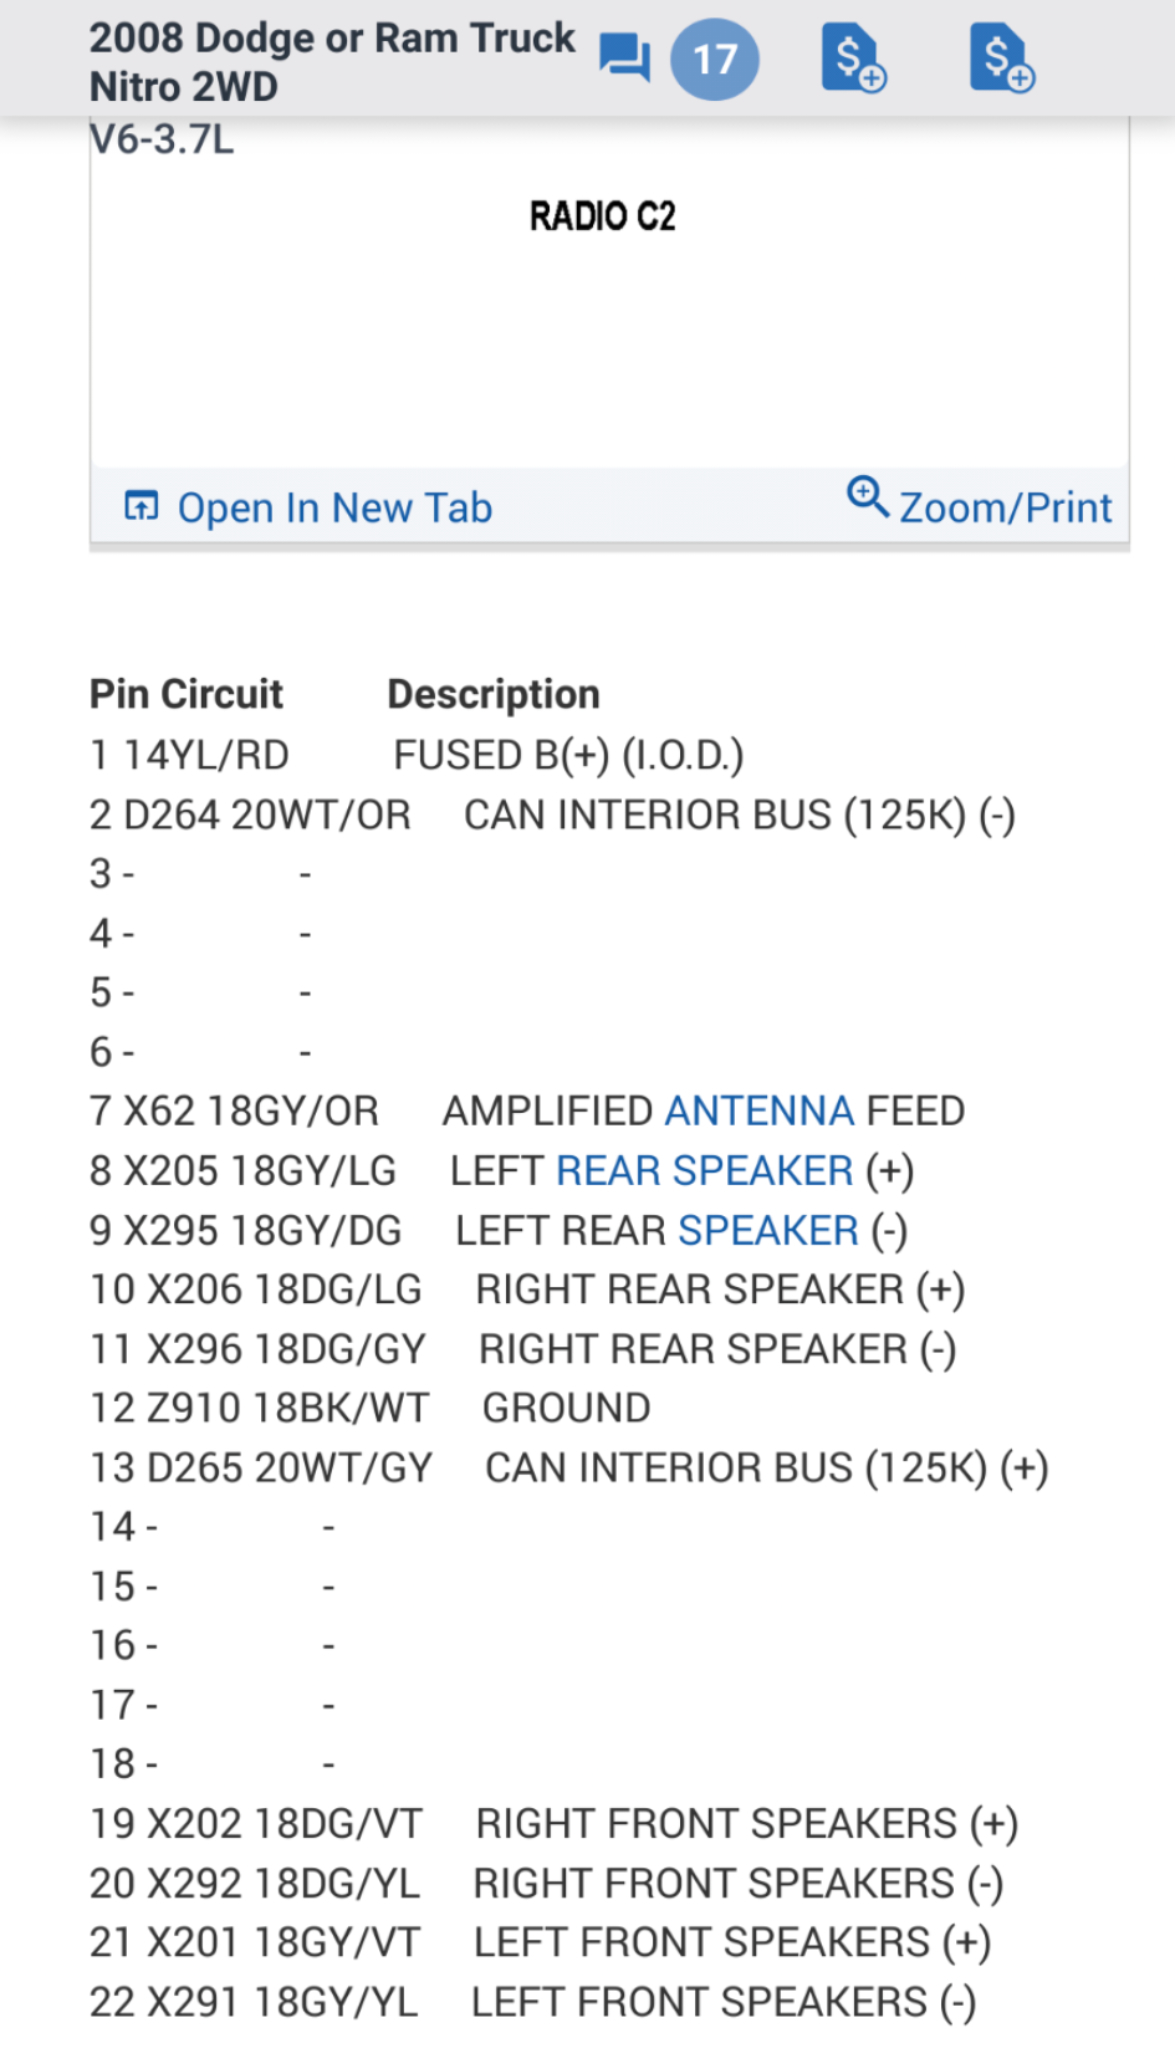Open the comments chat bubble icon
The height and width of the screenshot is (2048, 1175).
(x=624, y=57)
